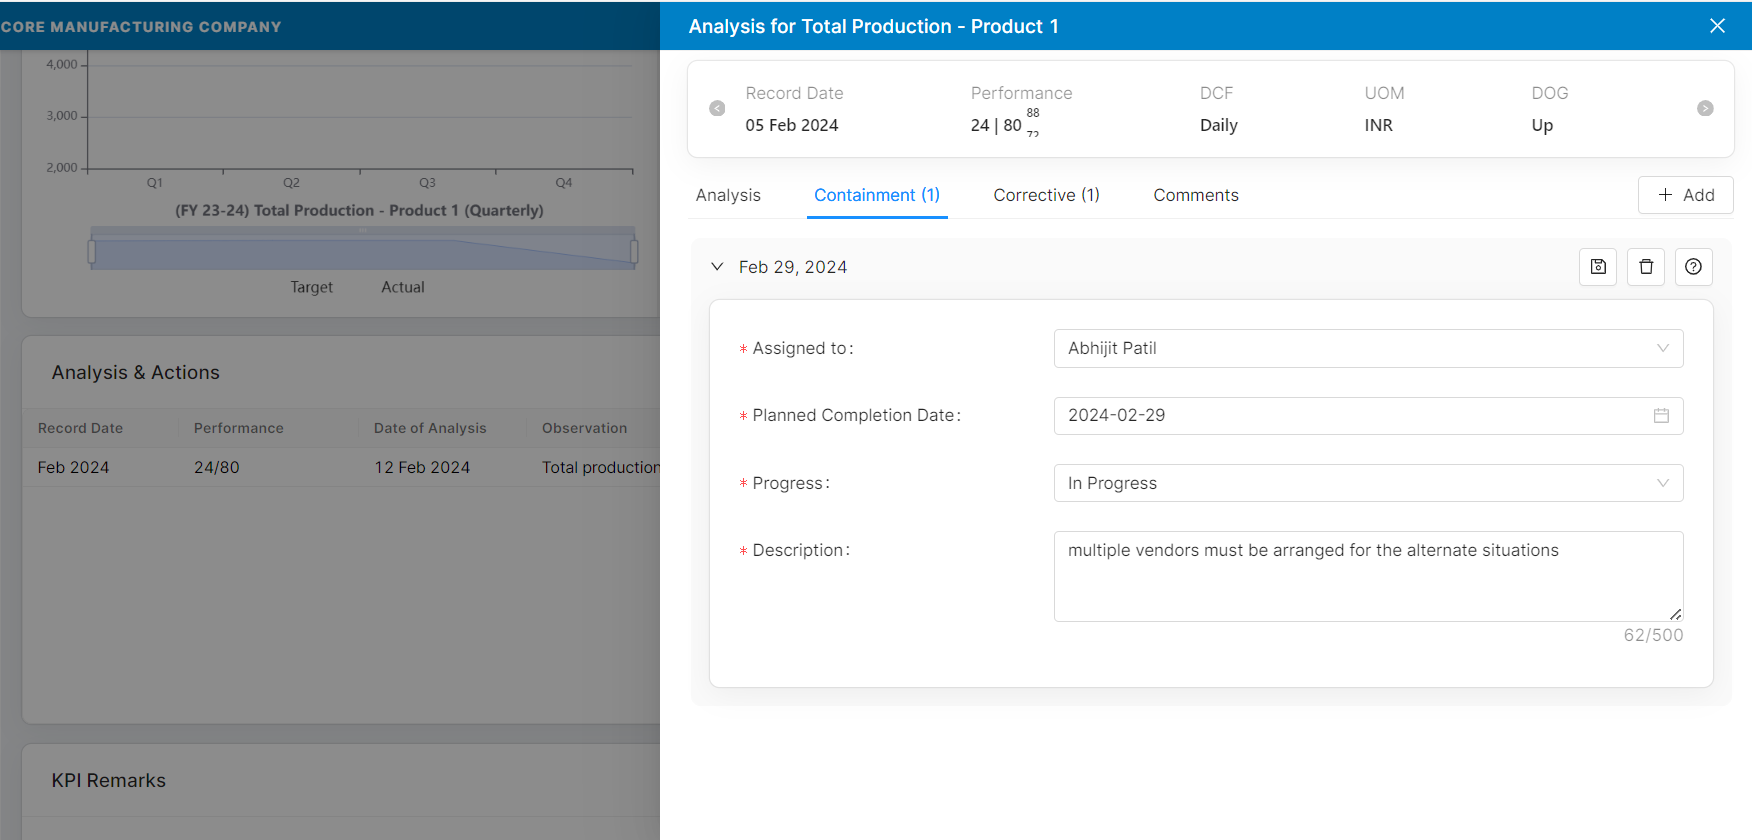1752x840 pixels.
Task: Click the Feb 29, 2024 section title
Action: pyautogui.click(x=793, y=267)
